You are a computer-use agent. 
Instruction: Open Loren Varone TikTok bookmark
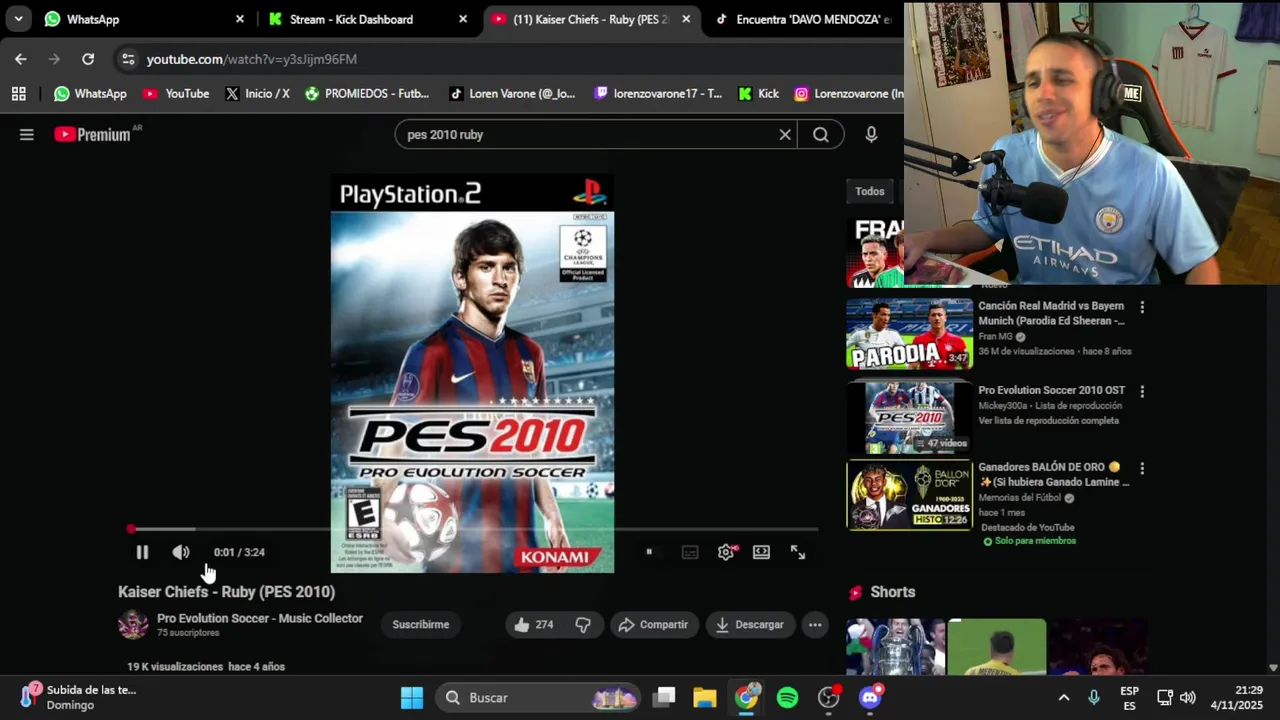[513, 94]
